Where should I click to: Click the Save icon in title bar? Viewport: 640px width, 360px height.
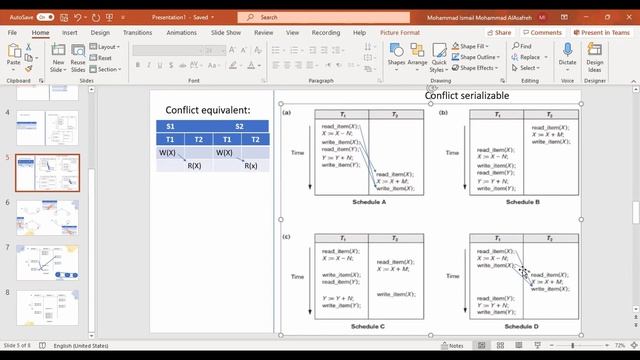[x=64, y=17]
